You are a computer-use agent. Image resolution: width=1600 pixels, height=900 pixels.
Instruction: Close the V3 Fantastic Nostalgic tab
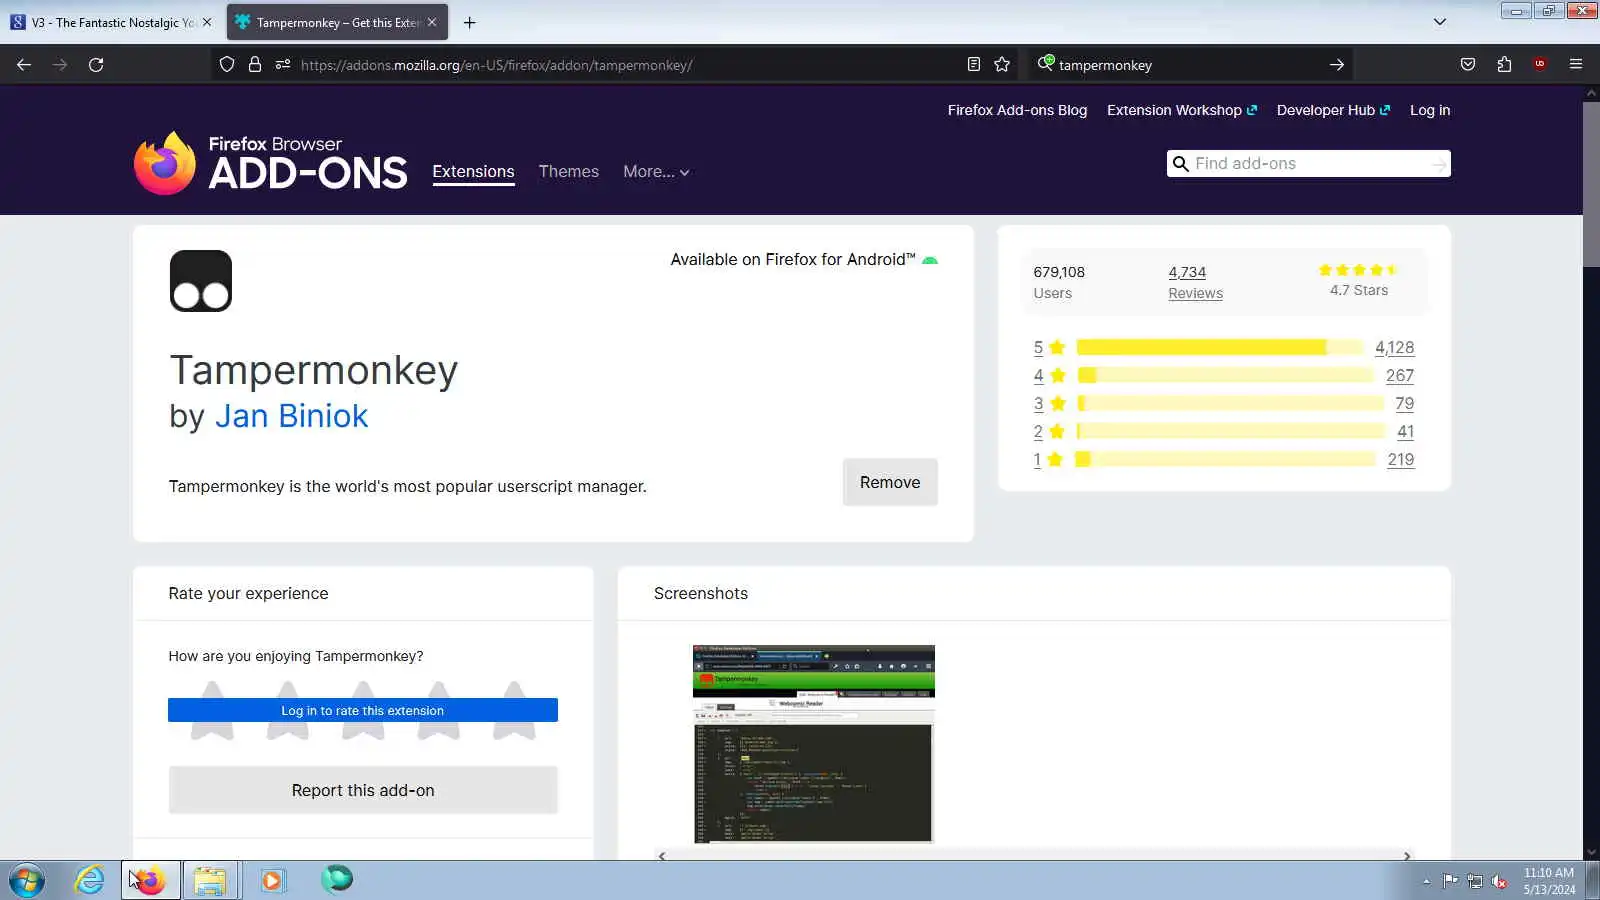tap(207, 22)
